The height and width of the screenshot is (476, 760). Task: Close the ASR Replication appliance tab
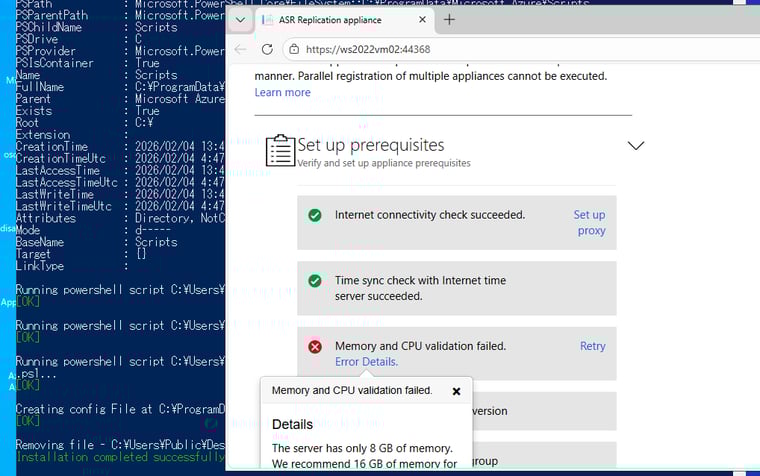[x=422, y=19]
